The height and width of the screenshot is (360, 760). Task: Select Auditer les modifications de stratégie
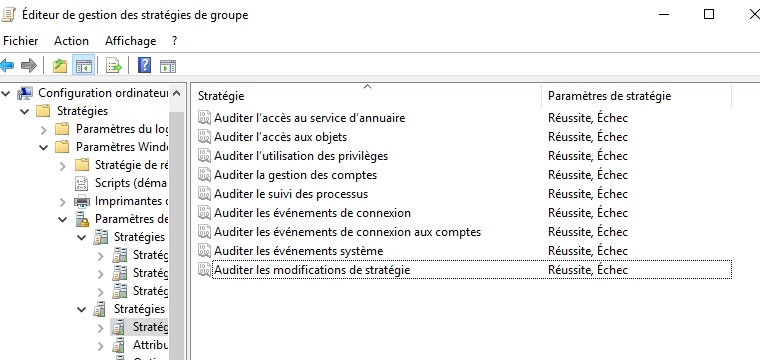pos(312,269)
